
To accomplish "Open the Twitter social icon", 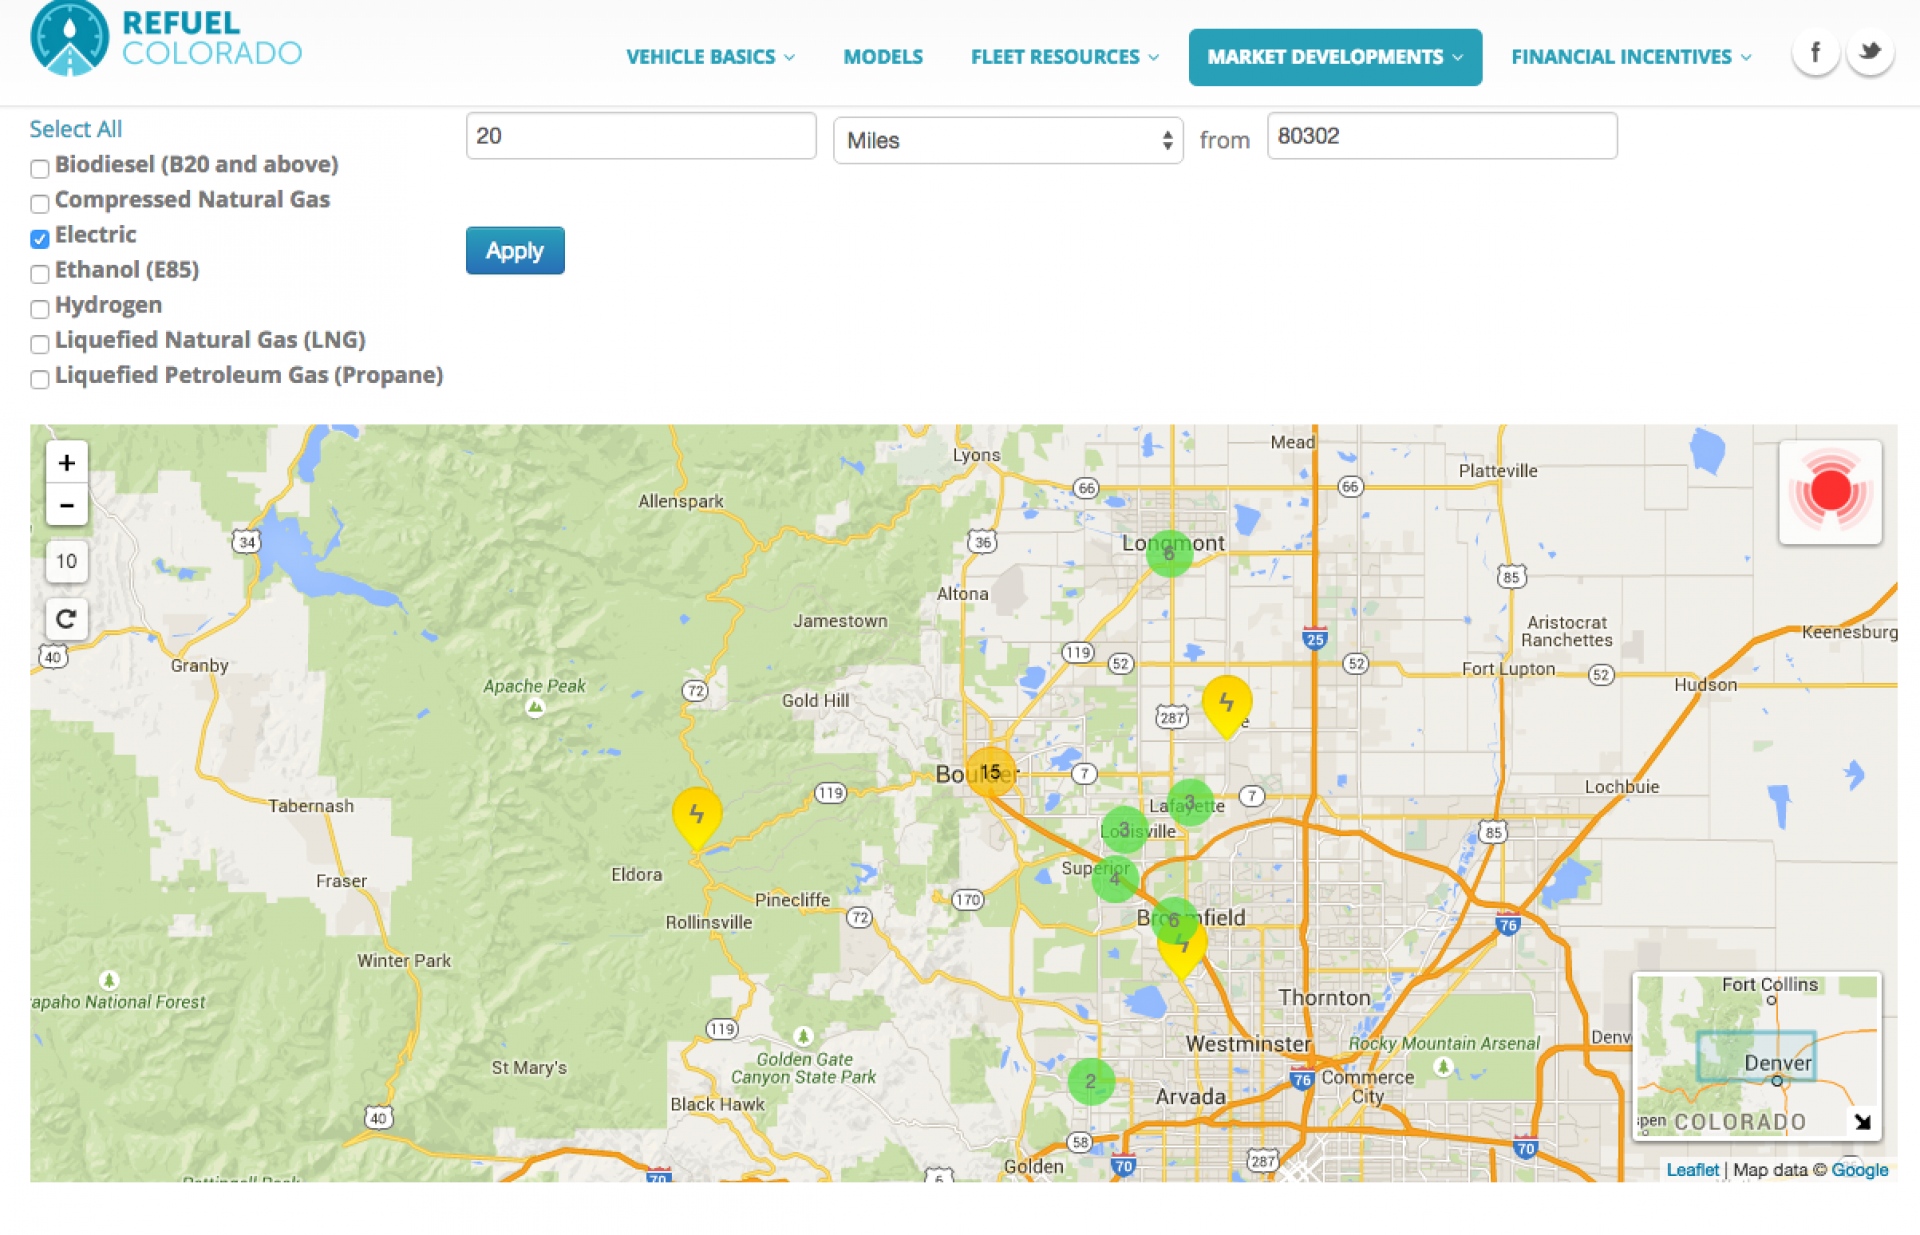I will [x=1869, y=52].
